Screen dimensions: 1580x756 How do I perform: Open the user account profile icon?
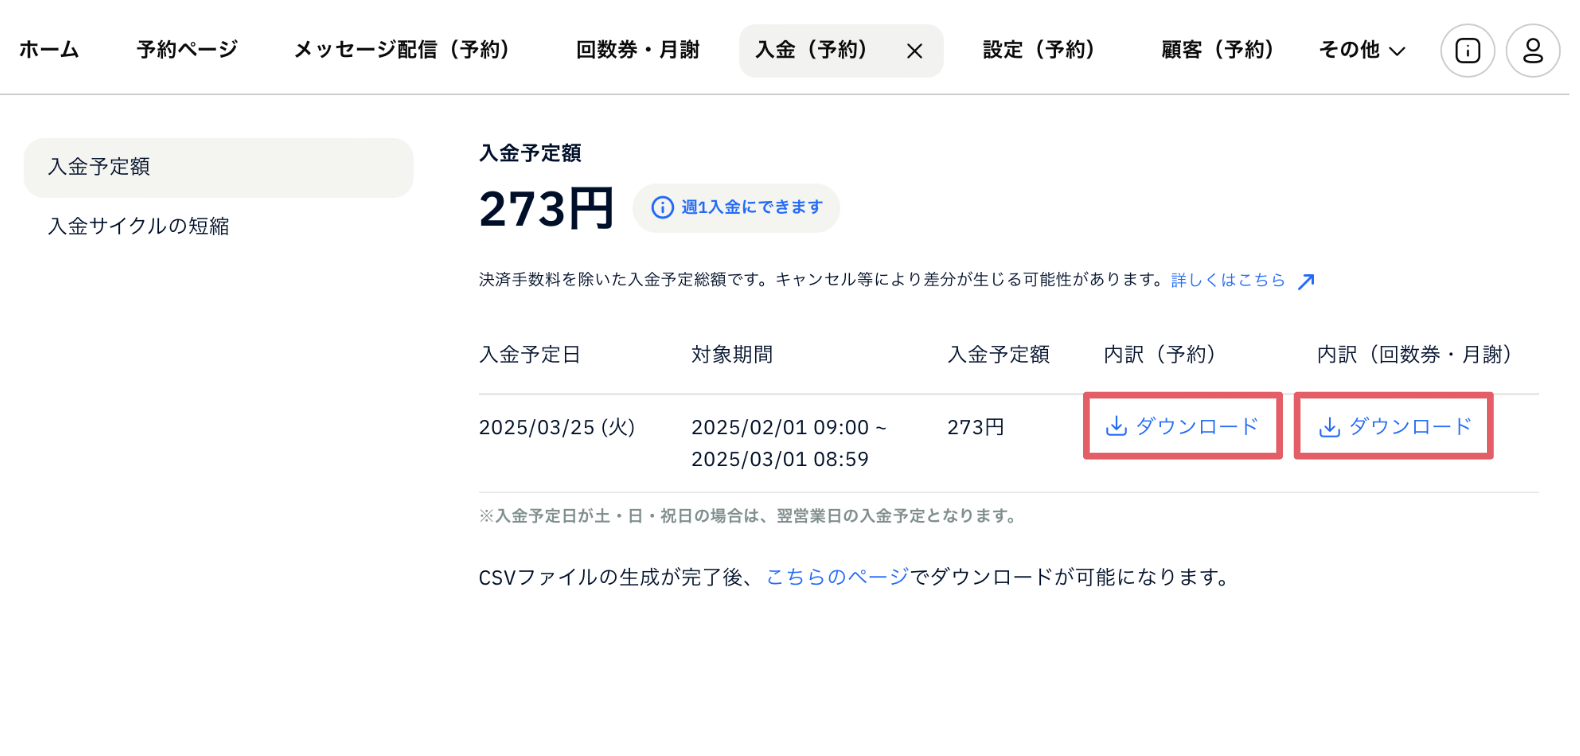[x=1533, y=50]
